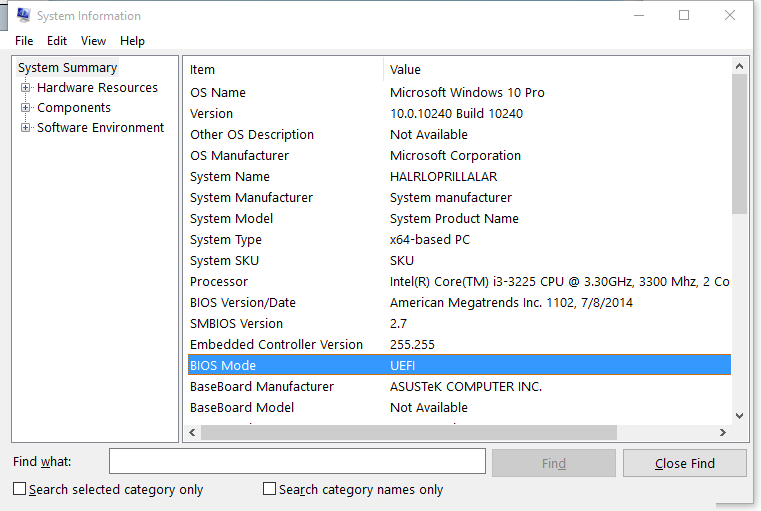Select System Summary in the tree
Image resolution: width=761 pixels, height=511 pixels.
pos(67,68)
